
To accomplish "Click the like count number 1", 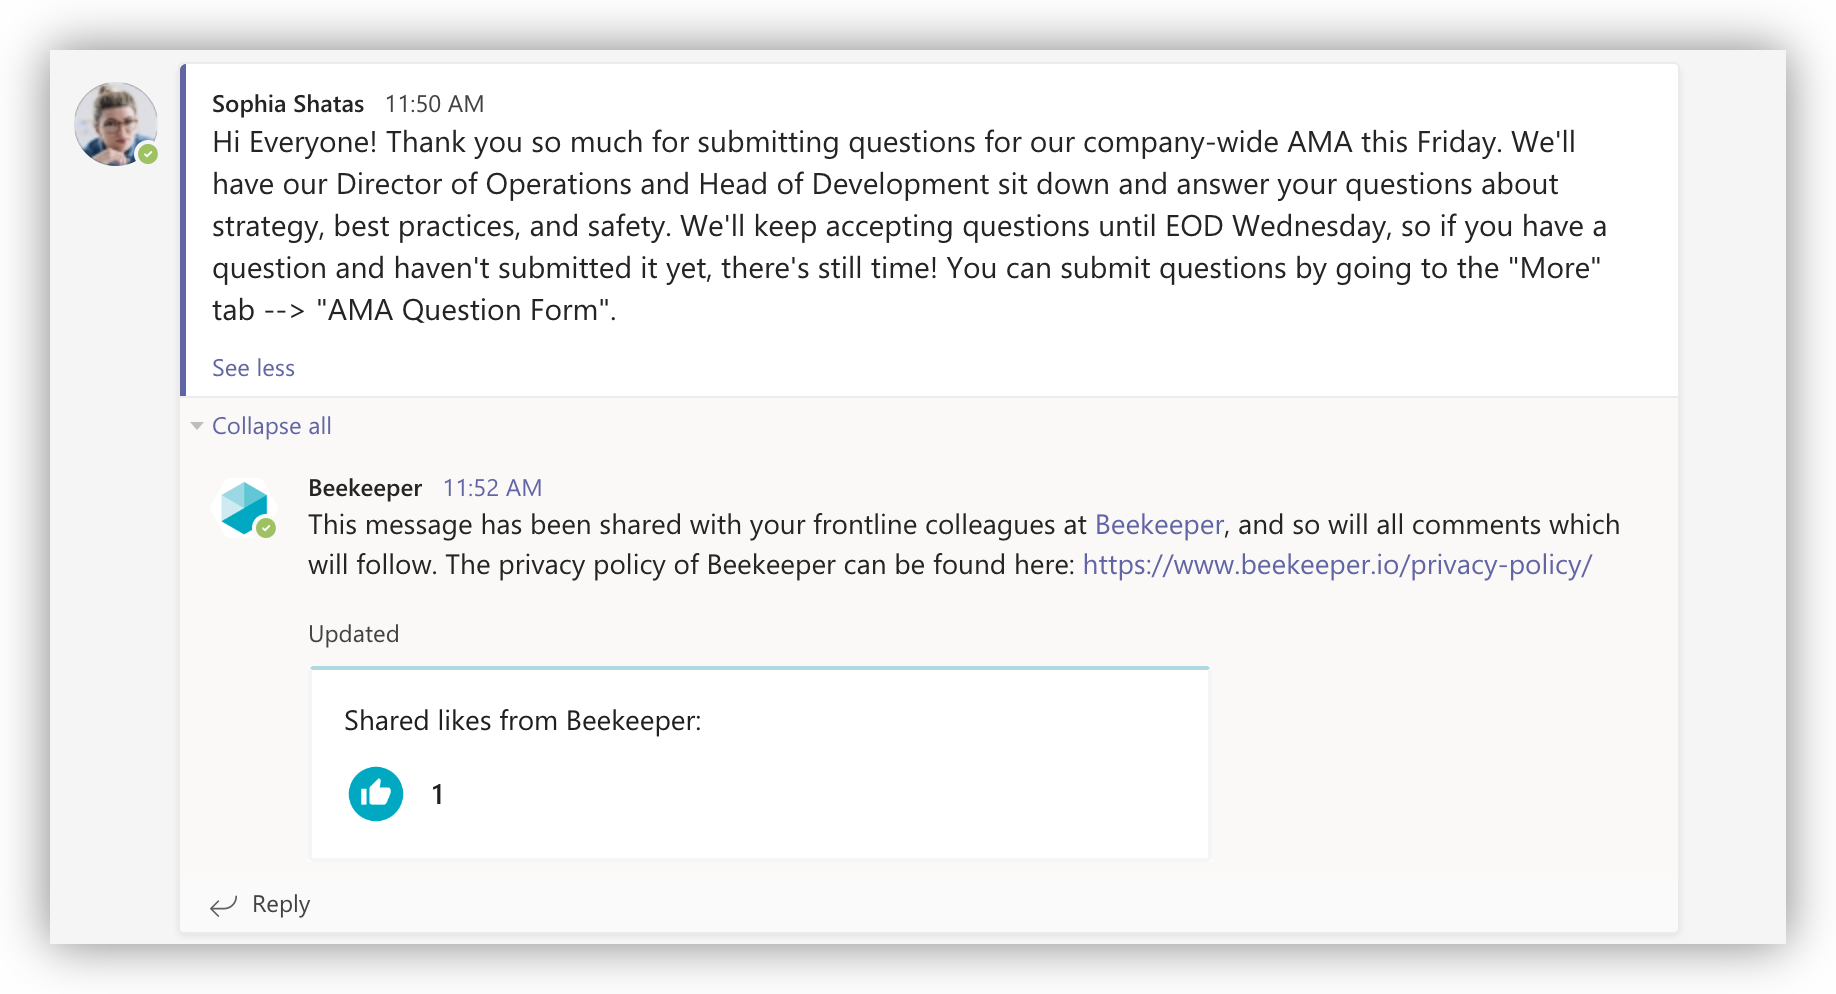I will pyautogui.click(x=437, y=794).
